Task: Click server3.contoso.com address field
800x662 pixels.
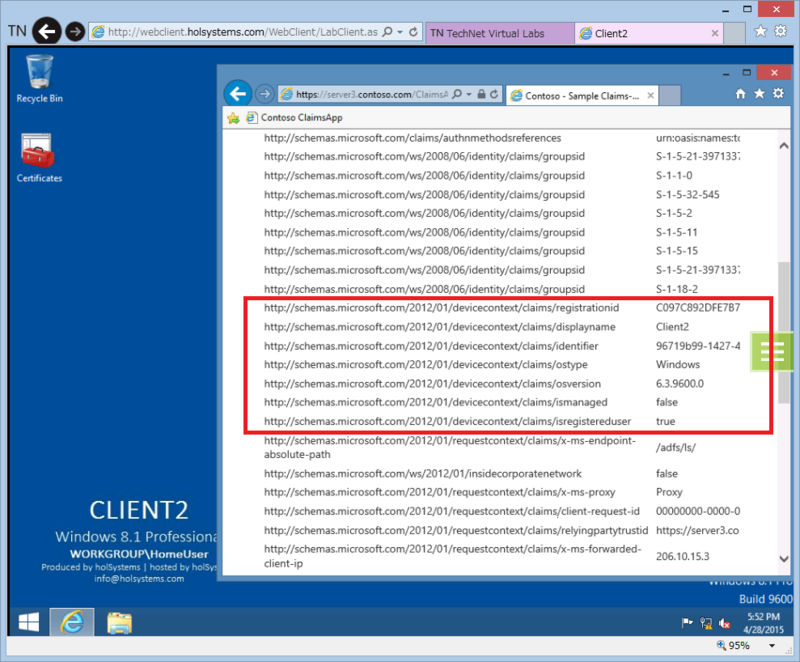Action: tap(371, 94)
